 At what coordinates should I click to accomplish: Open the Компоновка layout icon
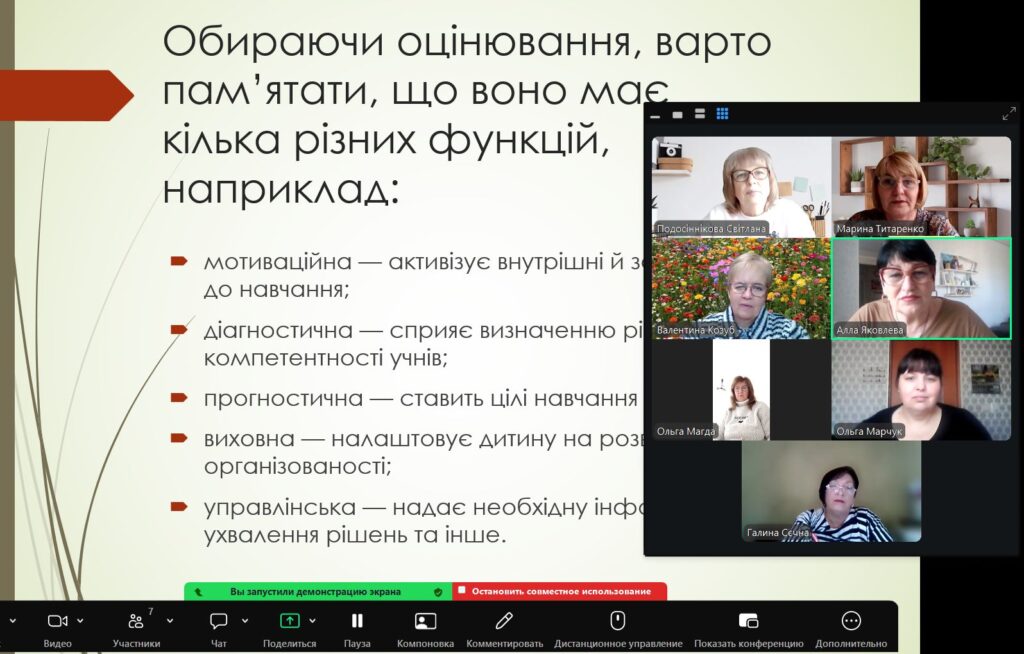(x=425, y=621)
